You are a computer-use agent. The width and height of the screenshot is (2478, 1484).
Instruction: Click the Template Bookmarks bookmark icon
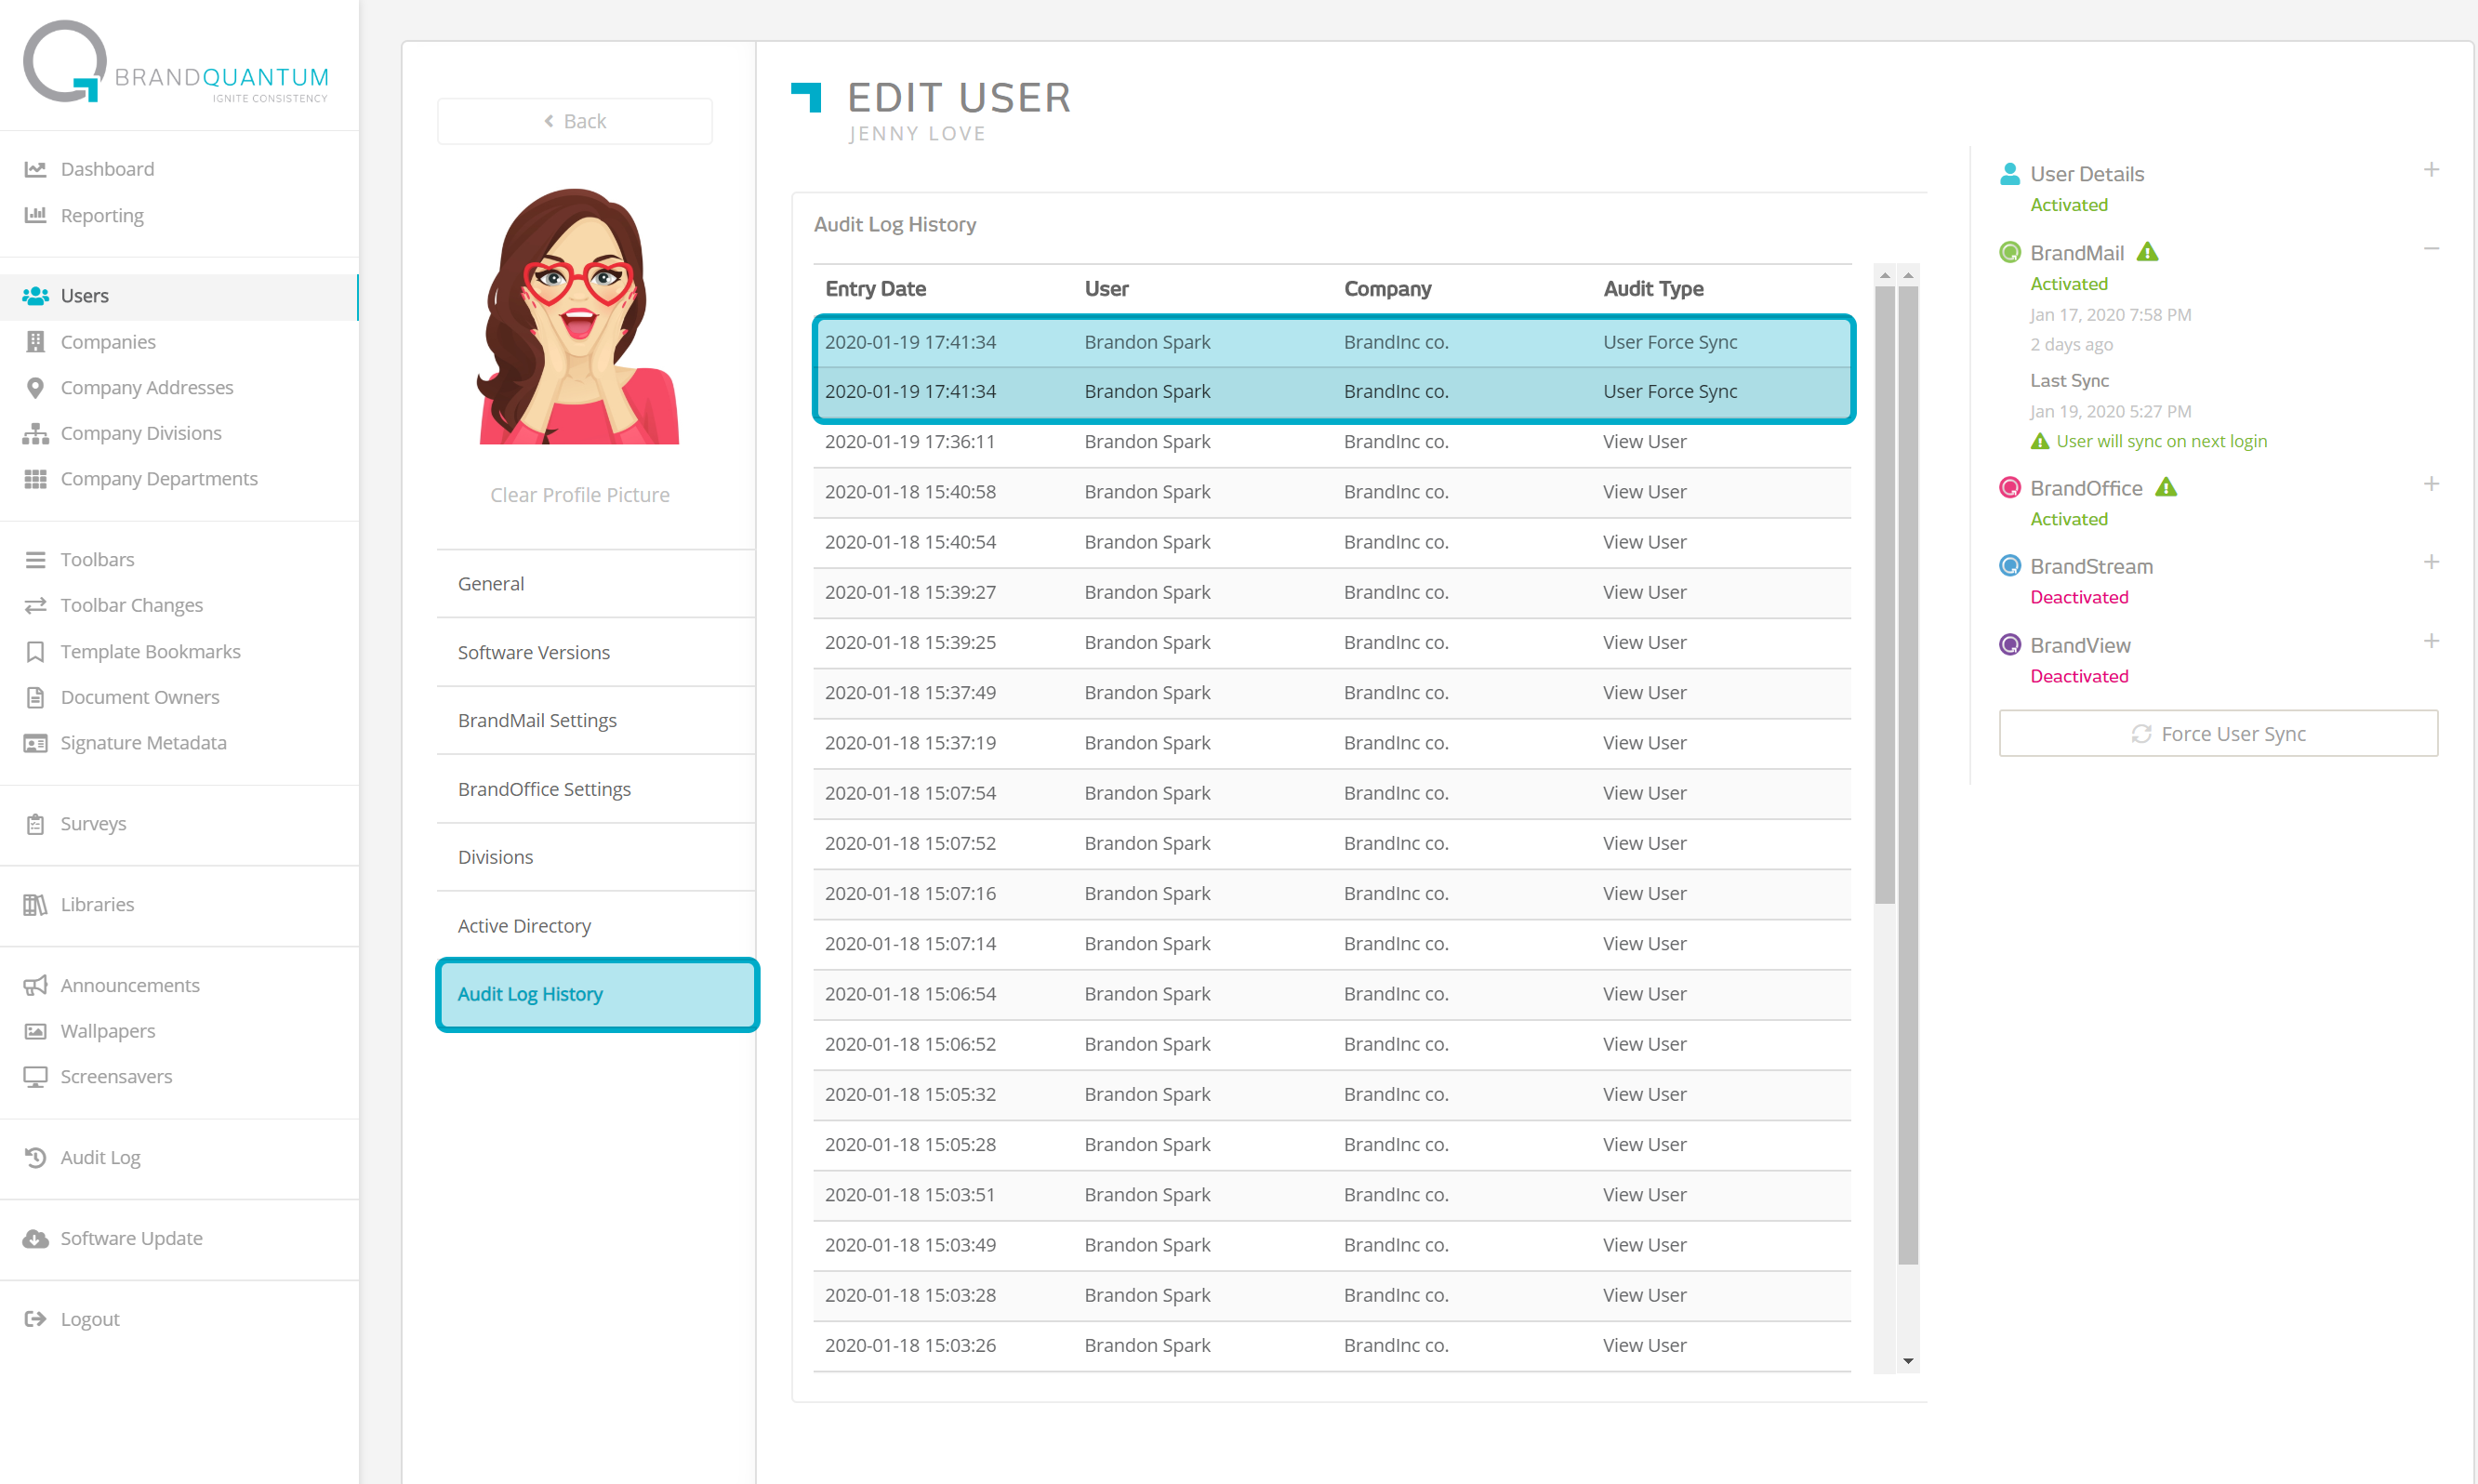[x=35, y=652]
